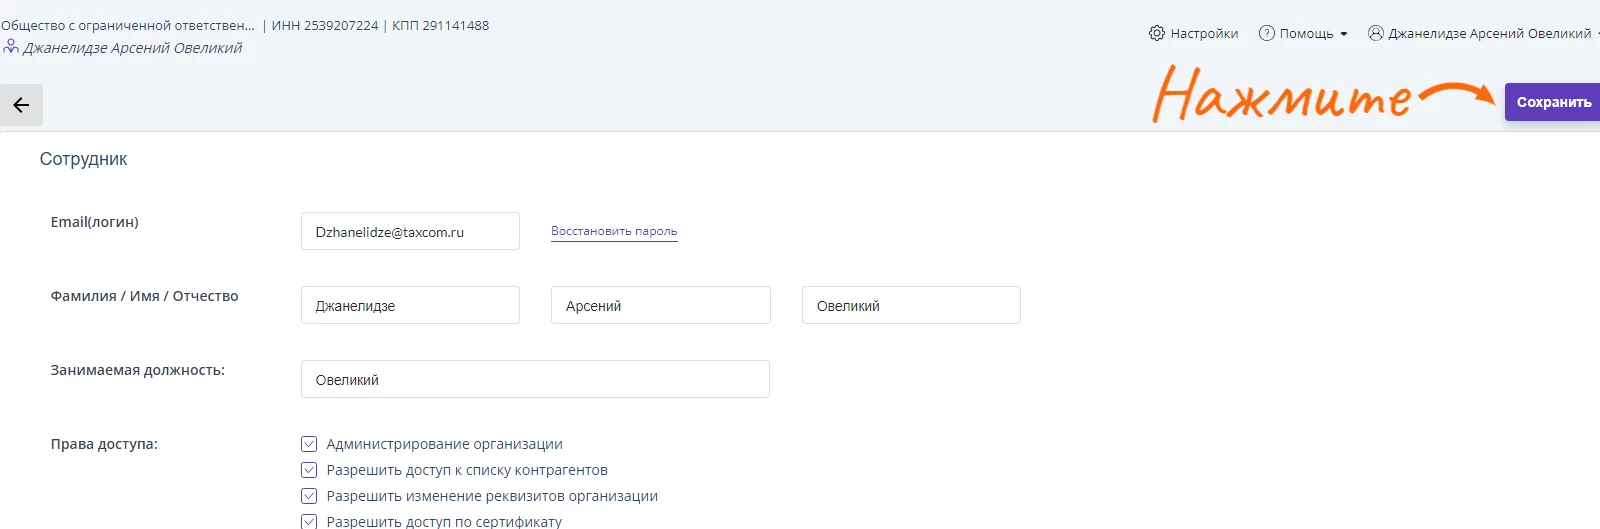1600x529 pixels.
Task: Open the Помощь menu
Action: click(x=1306, y=33)
